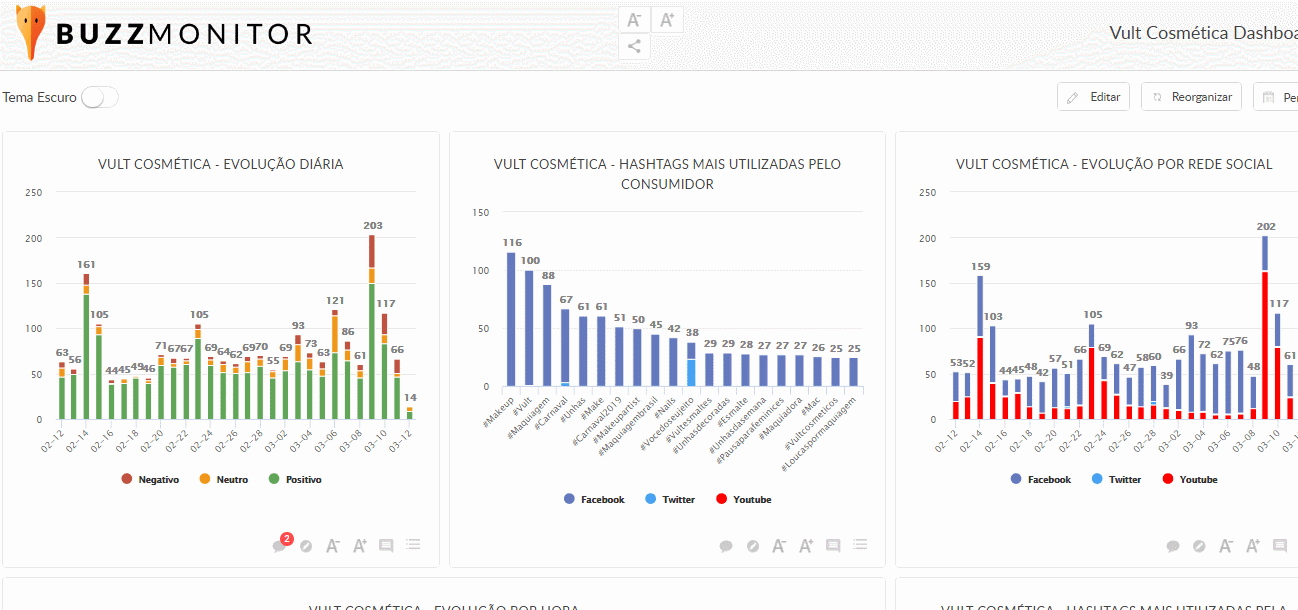The height and width of the screenshot is (610, 1298).
Task: Click the Buzzmonitor fox logo
Action: [x=30, y=33]
